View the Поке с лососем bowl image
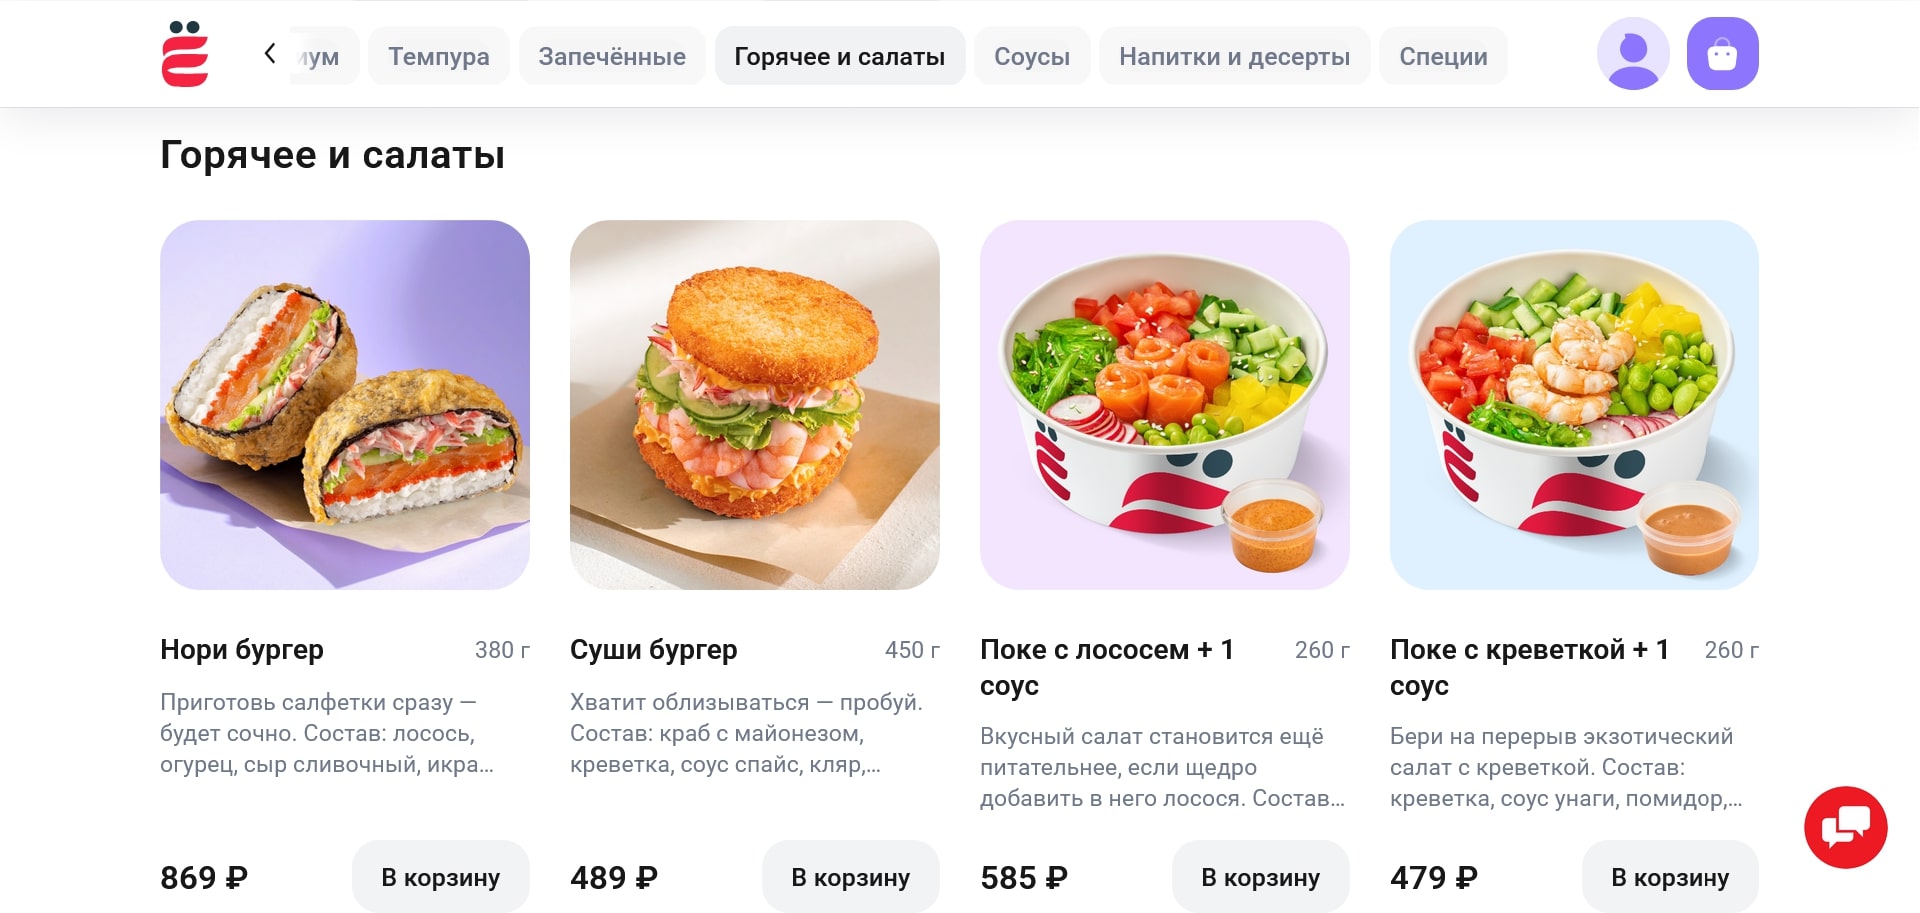1920x913 pixels. (1165, 405)
